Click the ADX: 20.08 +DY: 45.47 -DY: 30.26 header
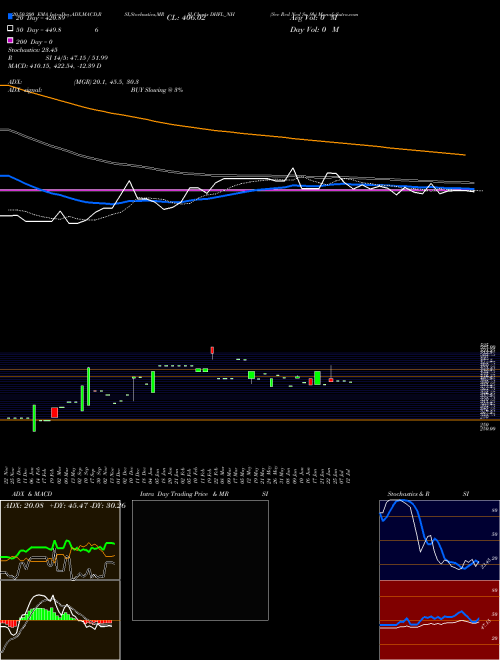Image resolution: width=500 pixels, height=660 pixels. coord(65,505)
